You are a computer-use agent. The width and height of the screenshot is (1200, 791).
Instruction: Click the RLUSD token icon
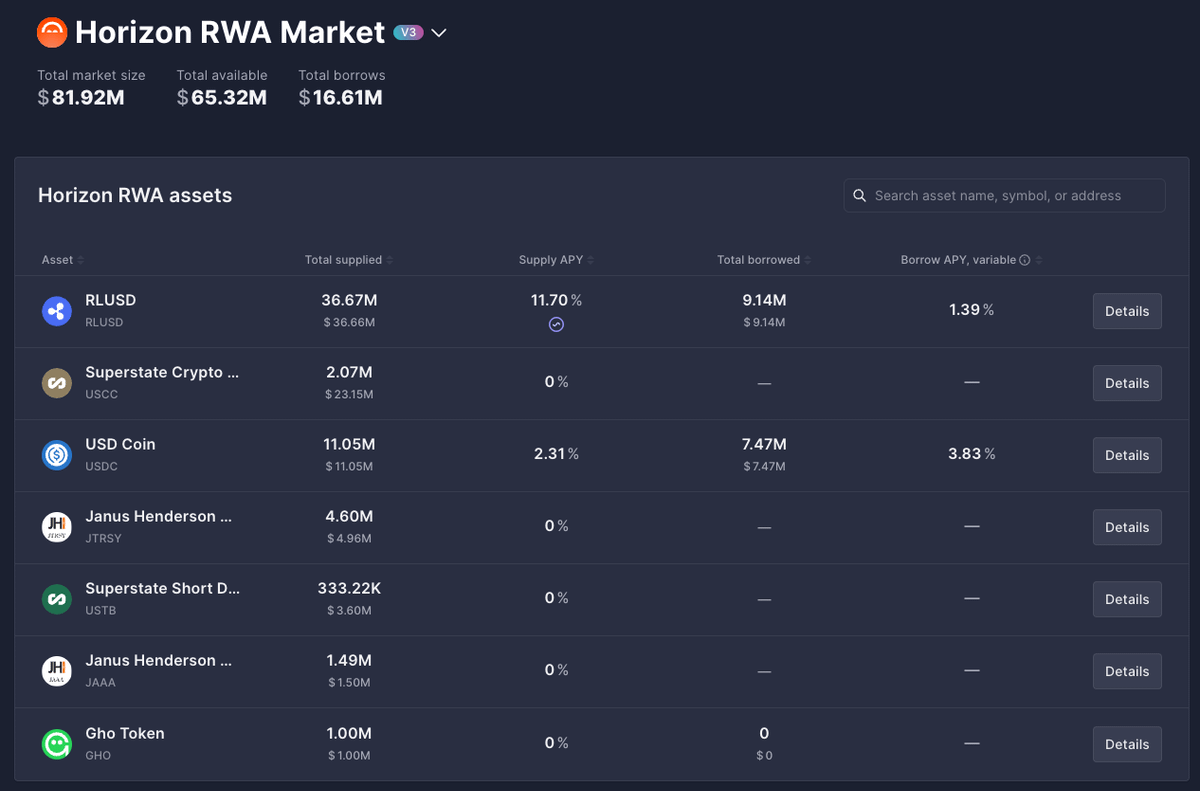pos(57,311)
